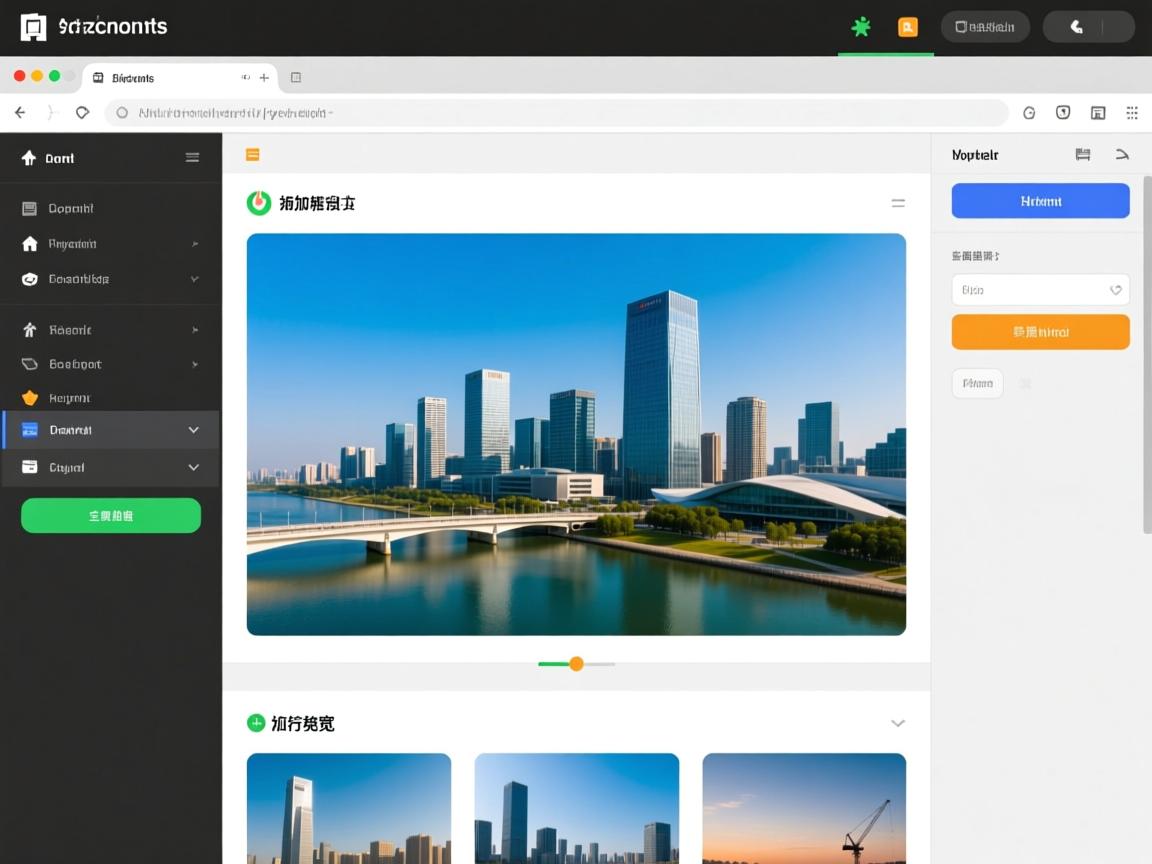1152x864 pixels.
Task: Click the share arrow icon in the right panel
Action: pos(1122,154)
